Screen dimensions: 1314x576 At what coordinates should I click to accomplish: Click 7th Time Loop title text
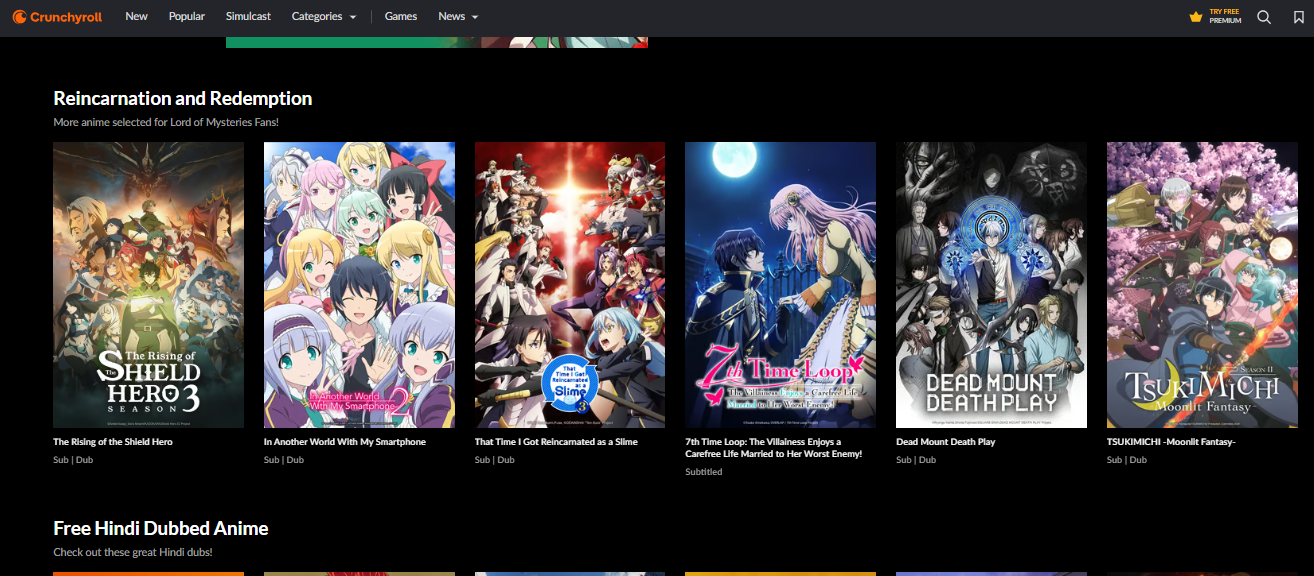(x=773, y=448)
